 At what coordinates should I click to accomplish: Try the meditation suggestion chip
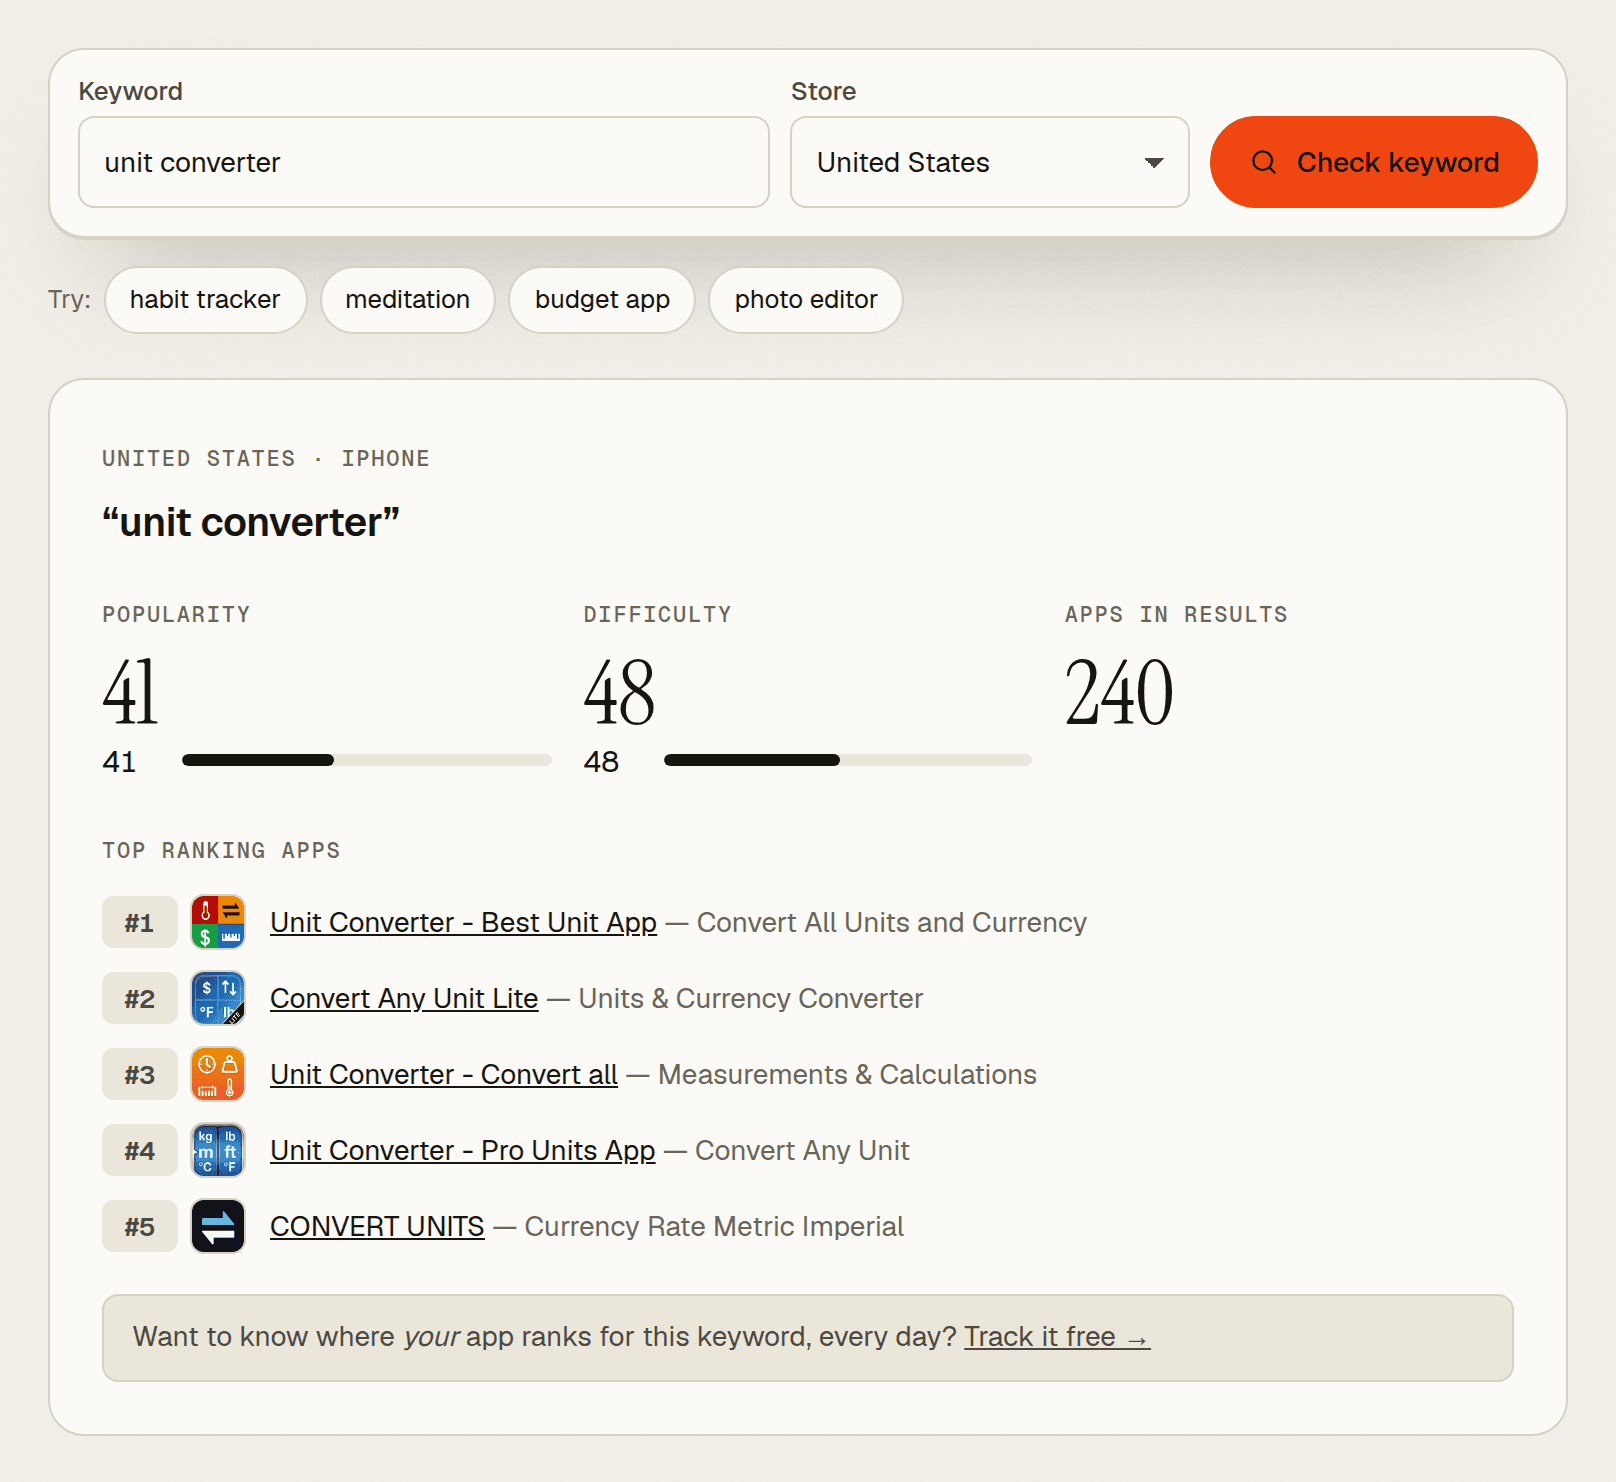408,300
